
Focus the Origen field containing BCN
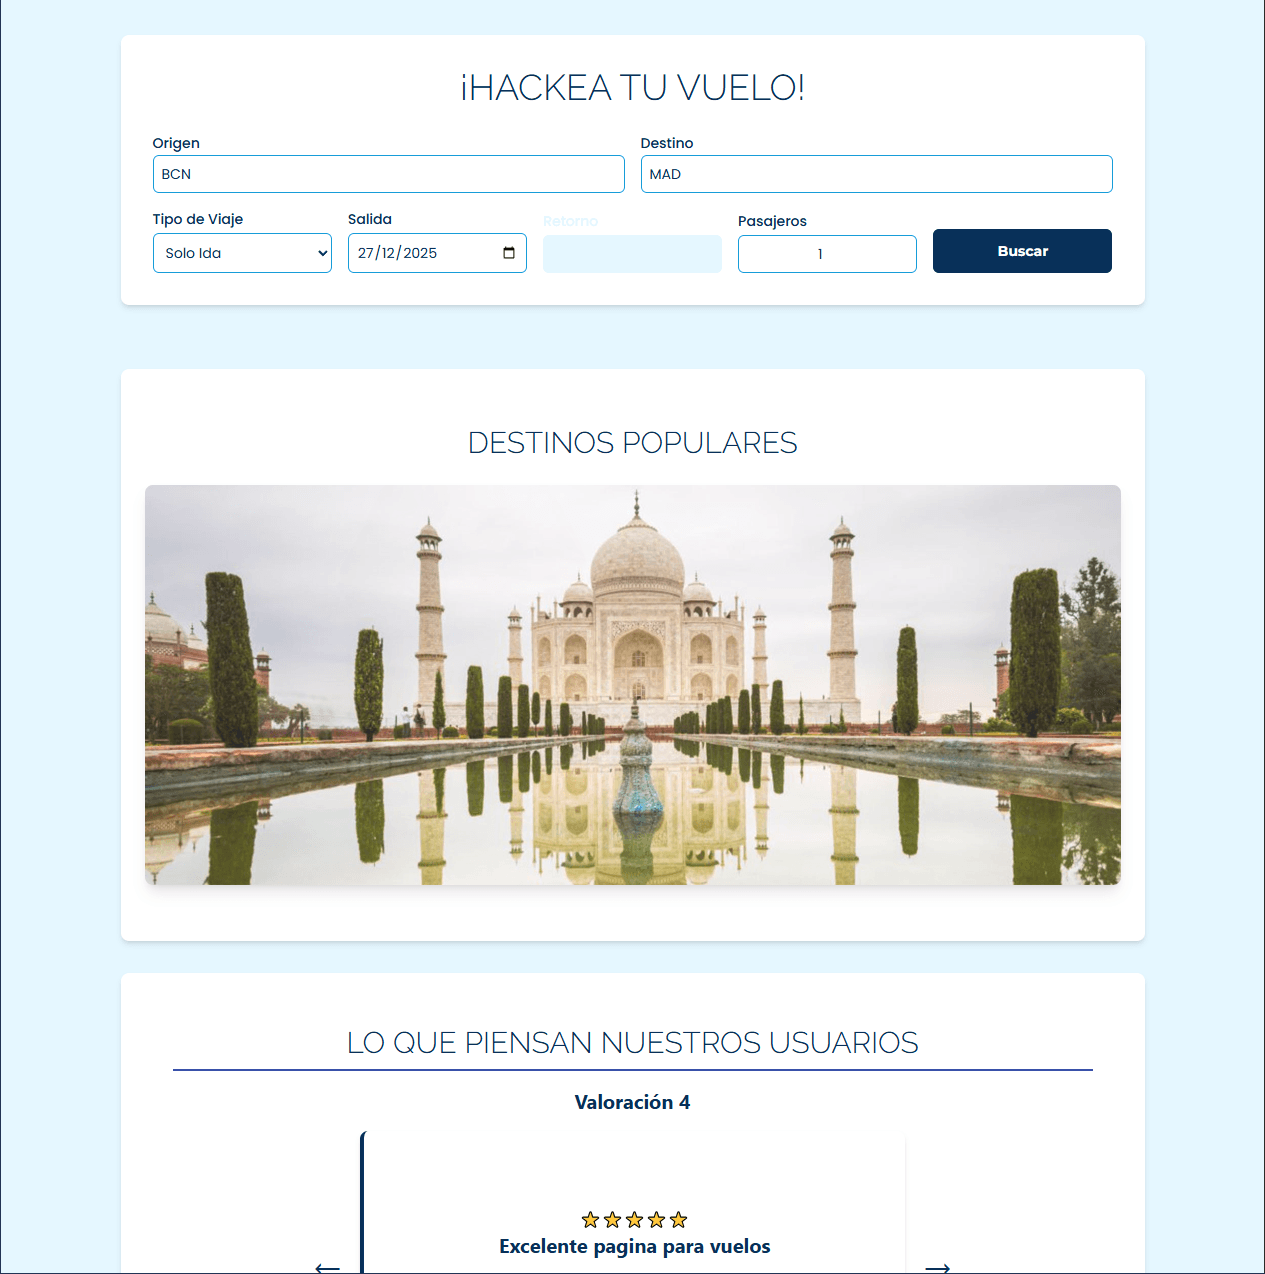pyautogui.click(x=388, y=174)
